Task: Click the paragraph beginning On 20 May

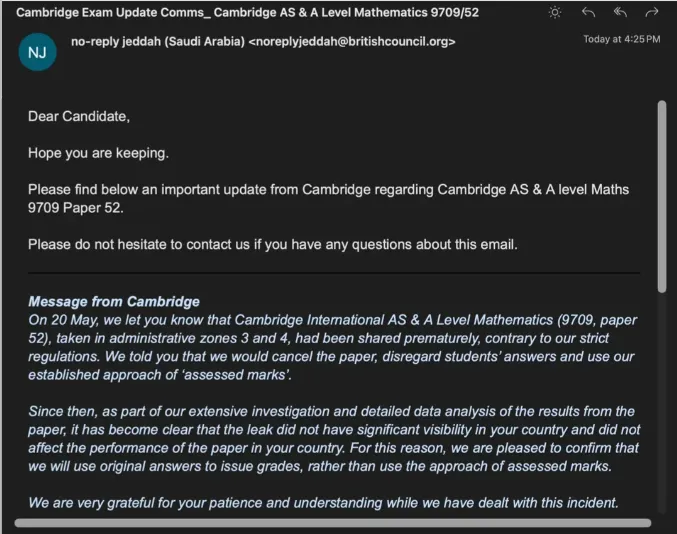Action: 332,347
